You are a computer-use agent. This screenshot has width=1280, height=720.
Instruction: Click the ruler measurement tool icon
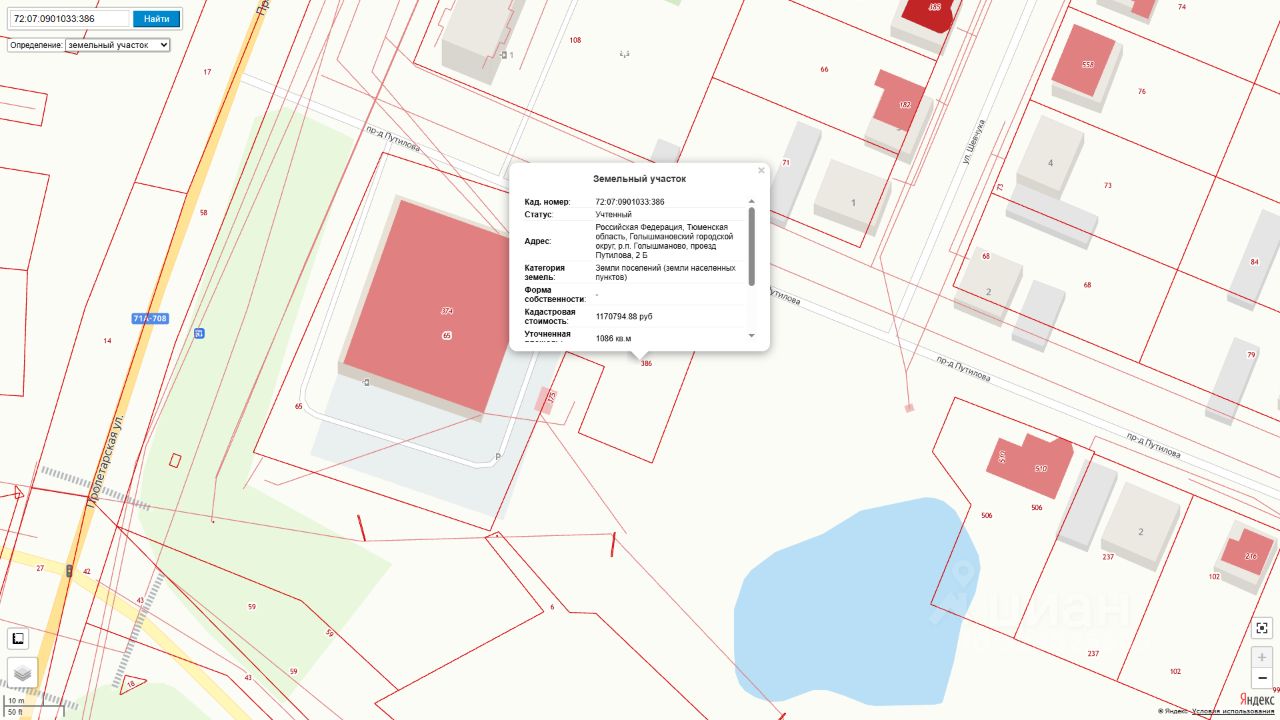tap(18, 639)
